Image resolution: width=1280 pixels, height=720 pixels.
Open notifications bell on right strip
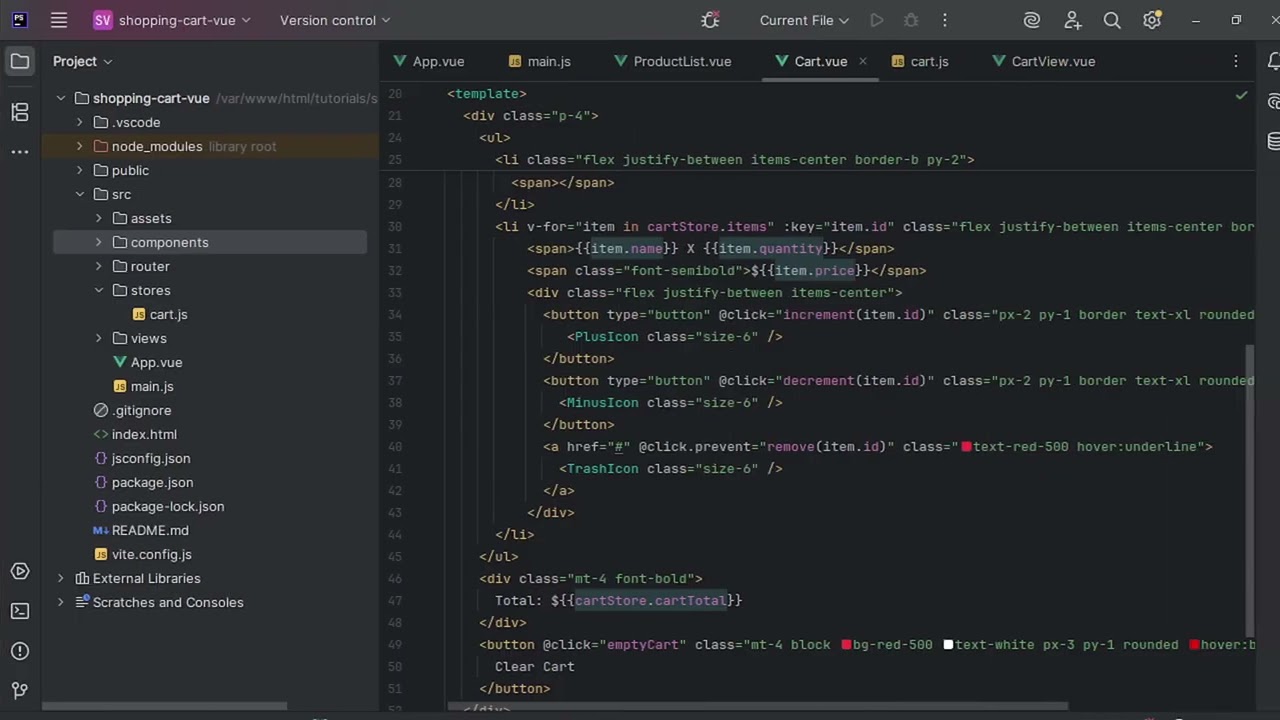pyautogui.click(x=1274, y=61)
